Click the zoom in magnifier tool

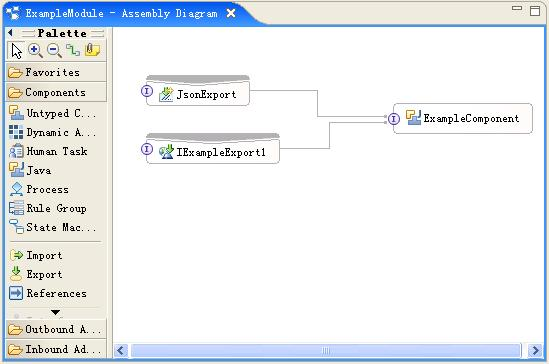point(35,50)
